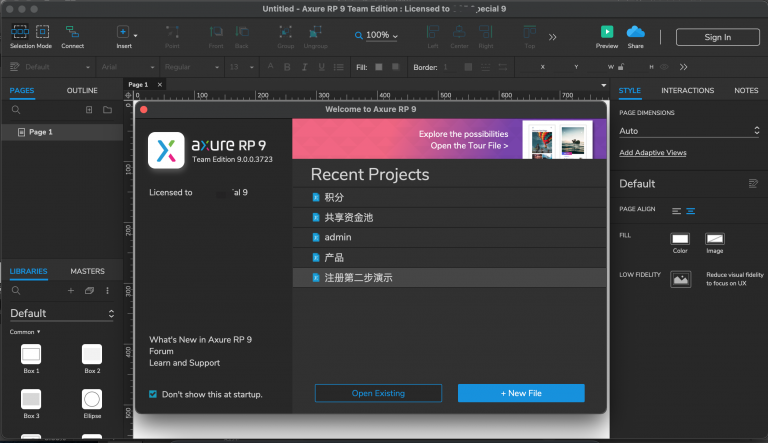Switch to the NOTES tab
Viewport: 768px width, 443px height.
pos(746,90)
